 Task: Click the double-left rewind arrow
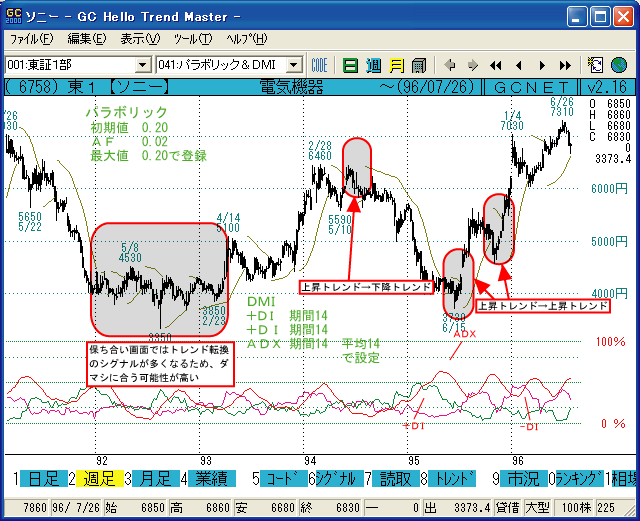496,65
